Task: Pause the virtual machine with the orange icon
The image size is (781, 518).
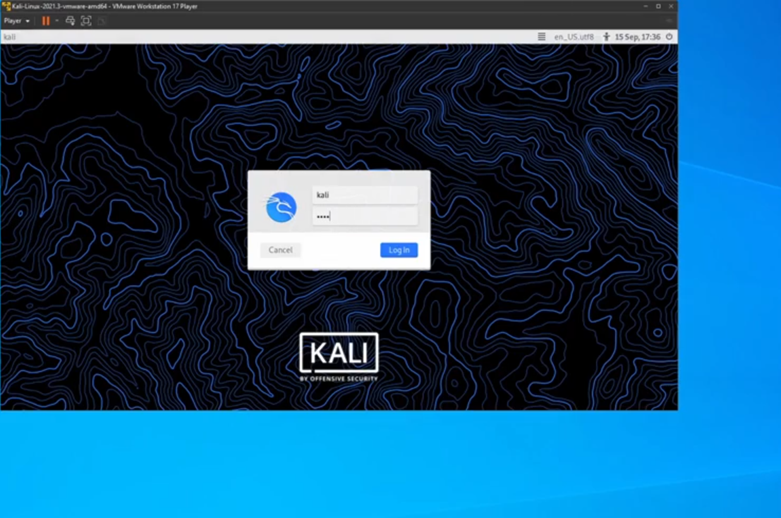Action: click(x=46, y=21)
